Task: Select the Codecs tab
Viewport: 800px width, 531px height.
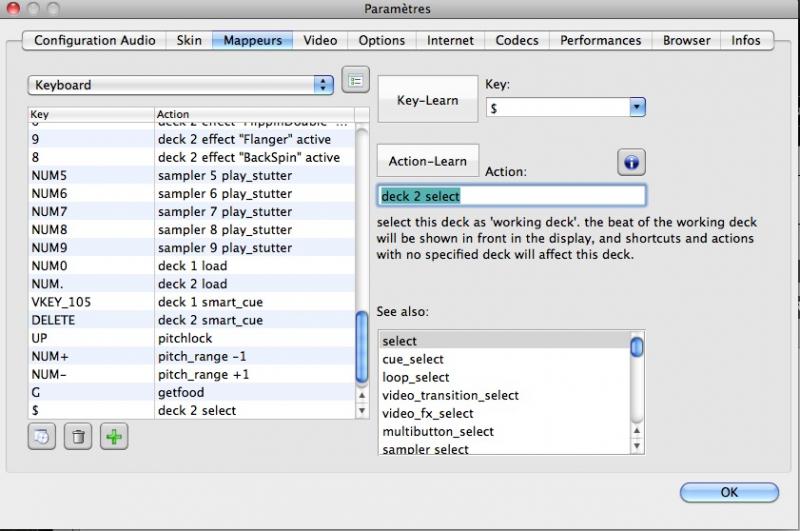Action: [x=517, y=40]
